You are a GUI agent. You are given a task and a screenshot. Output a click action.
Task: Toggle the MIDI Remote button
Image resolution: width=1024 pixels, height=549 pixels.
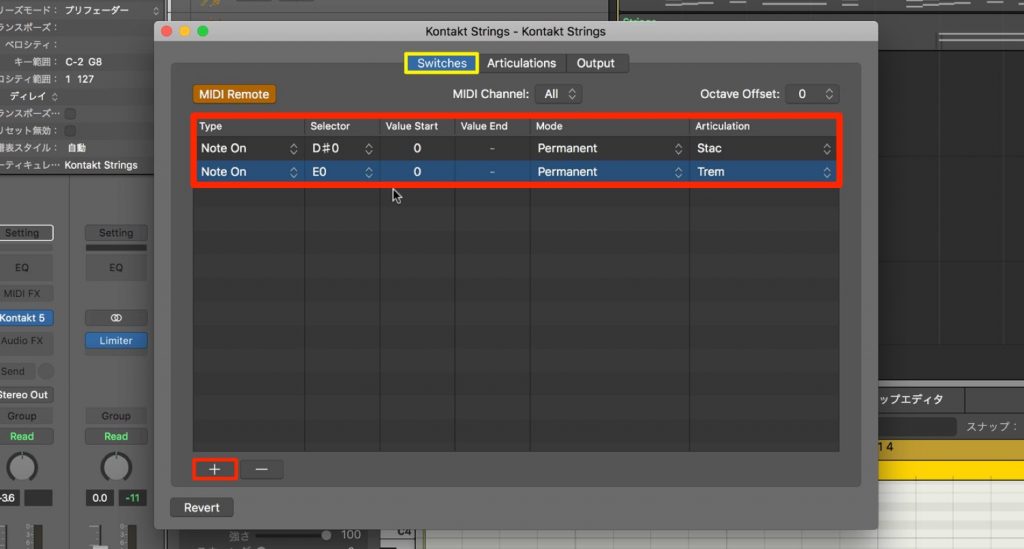click(234, 94)
